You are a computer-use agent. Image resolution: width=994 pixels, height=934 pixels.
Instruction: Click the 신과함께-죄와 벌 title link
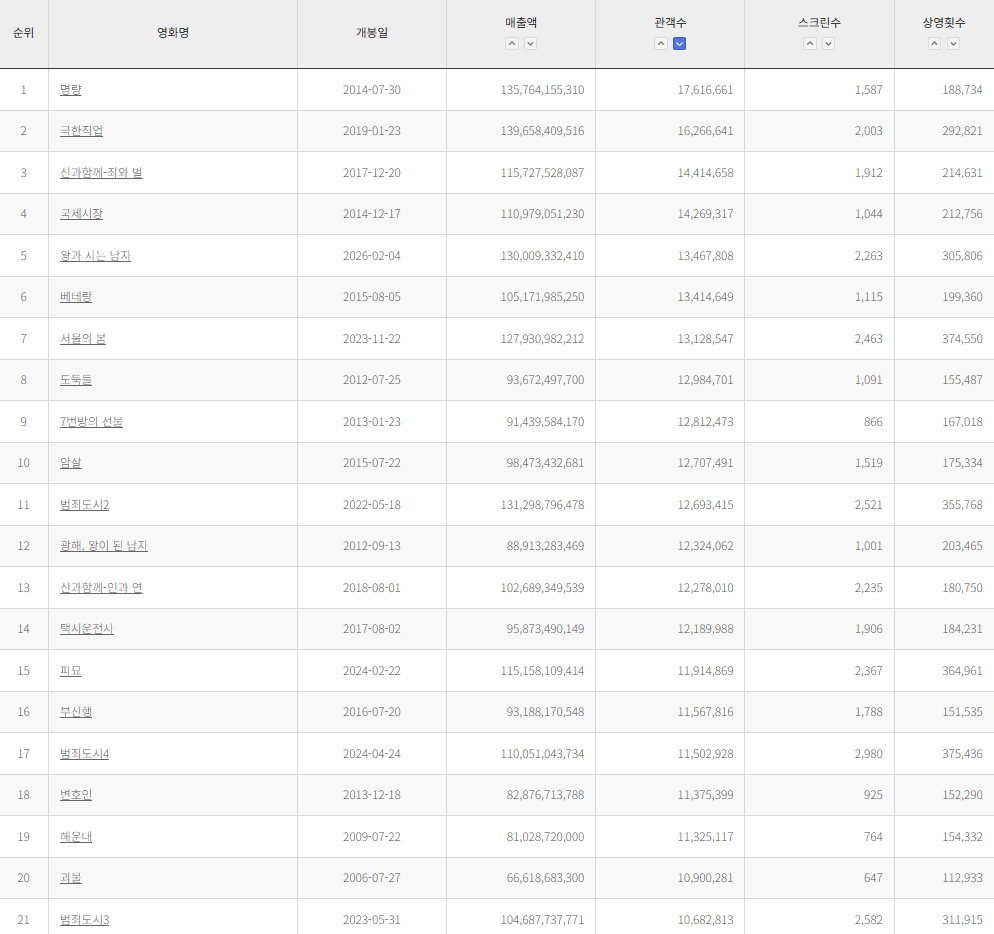(x=101, y=173)
